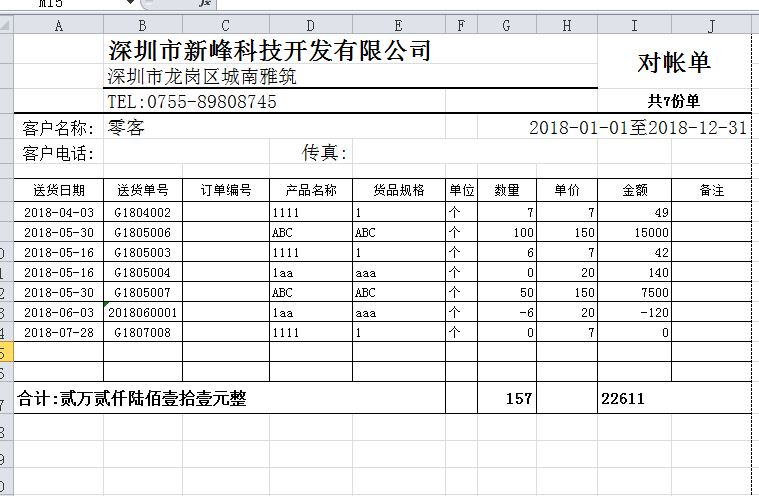Select column A header
The width and height of the screenshot is (759, 496).
pos(59,25)
